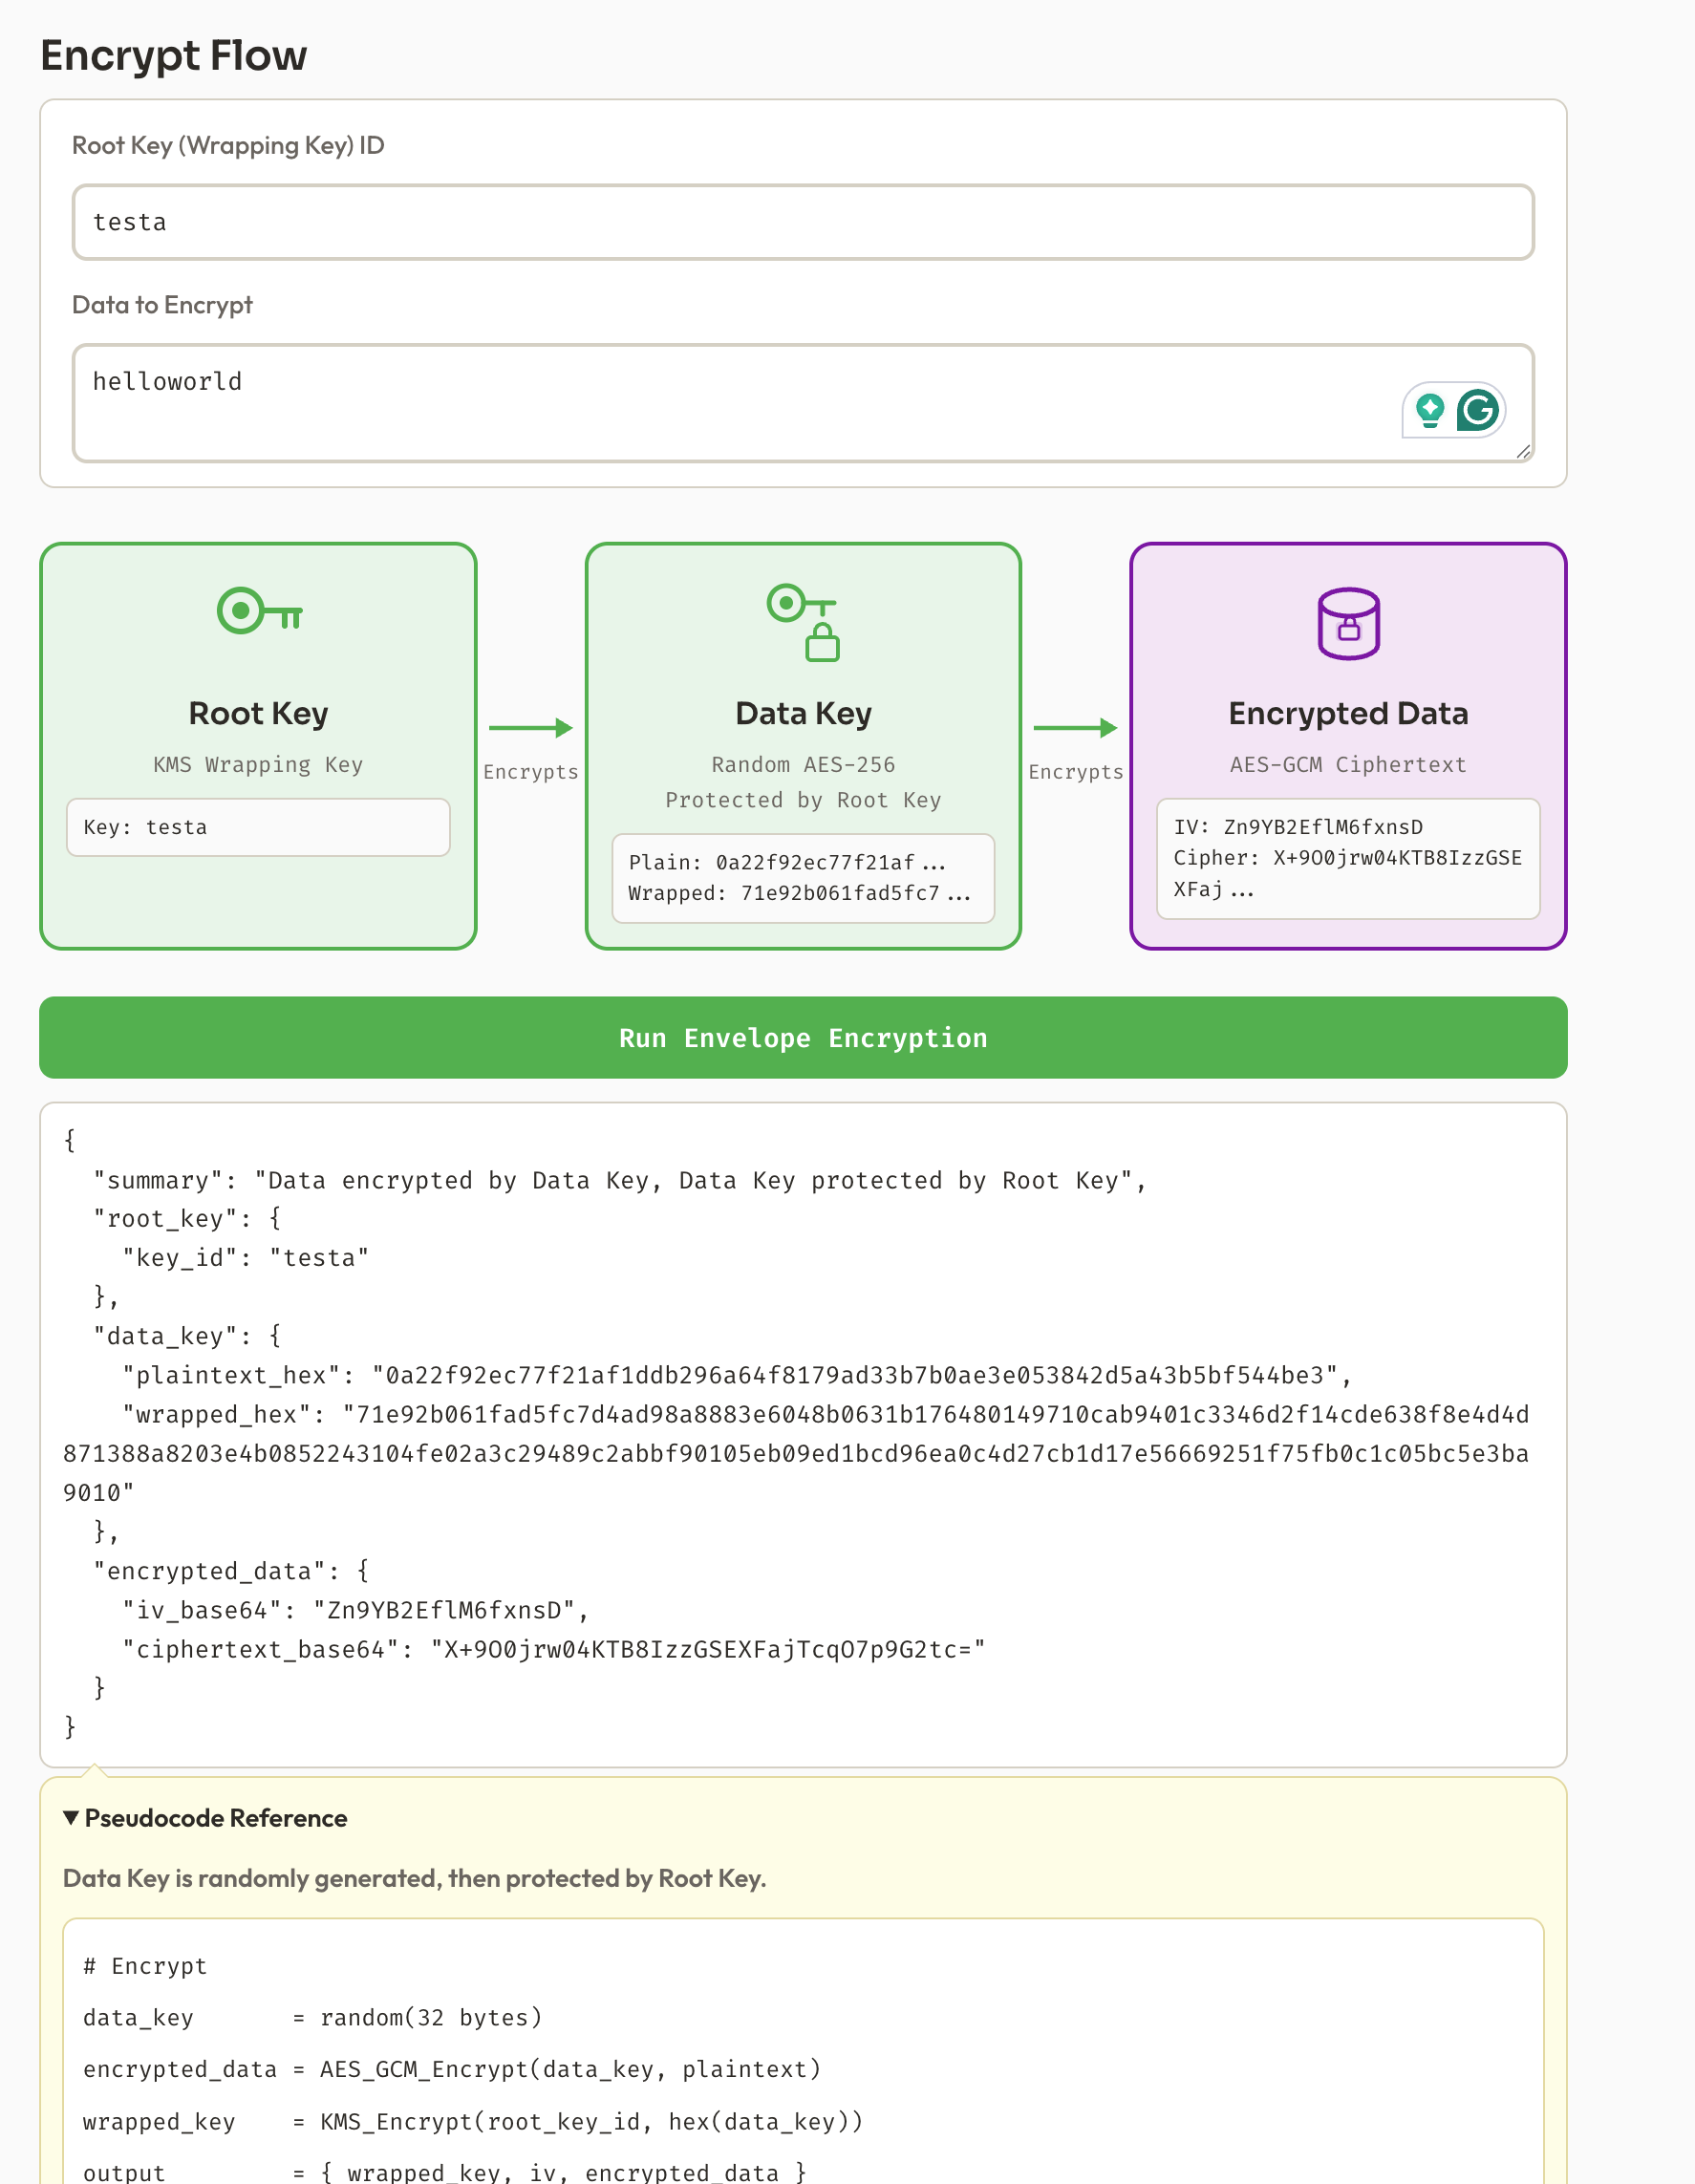Click the arrow between Data Key and Encrypted Data
Viewport: 1695px width, 2184px height.
tap(1075, 728)
